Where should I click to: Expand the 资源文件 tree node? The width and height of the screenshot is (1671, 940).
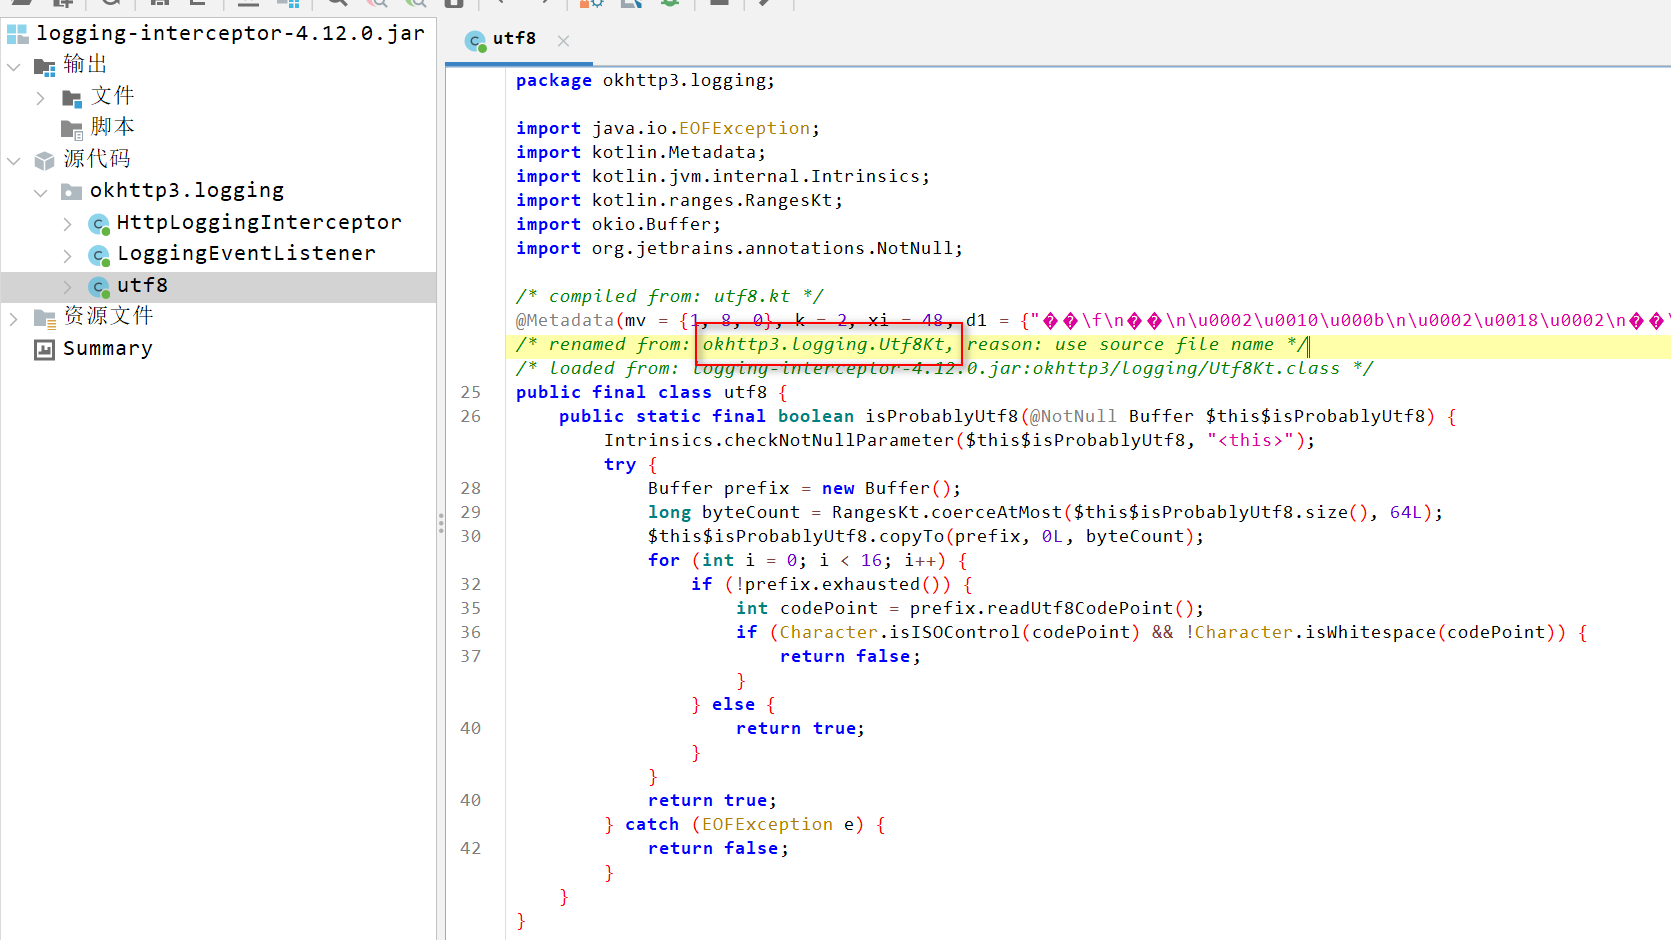tap(14, 319)
